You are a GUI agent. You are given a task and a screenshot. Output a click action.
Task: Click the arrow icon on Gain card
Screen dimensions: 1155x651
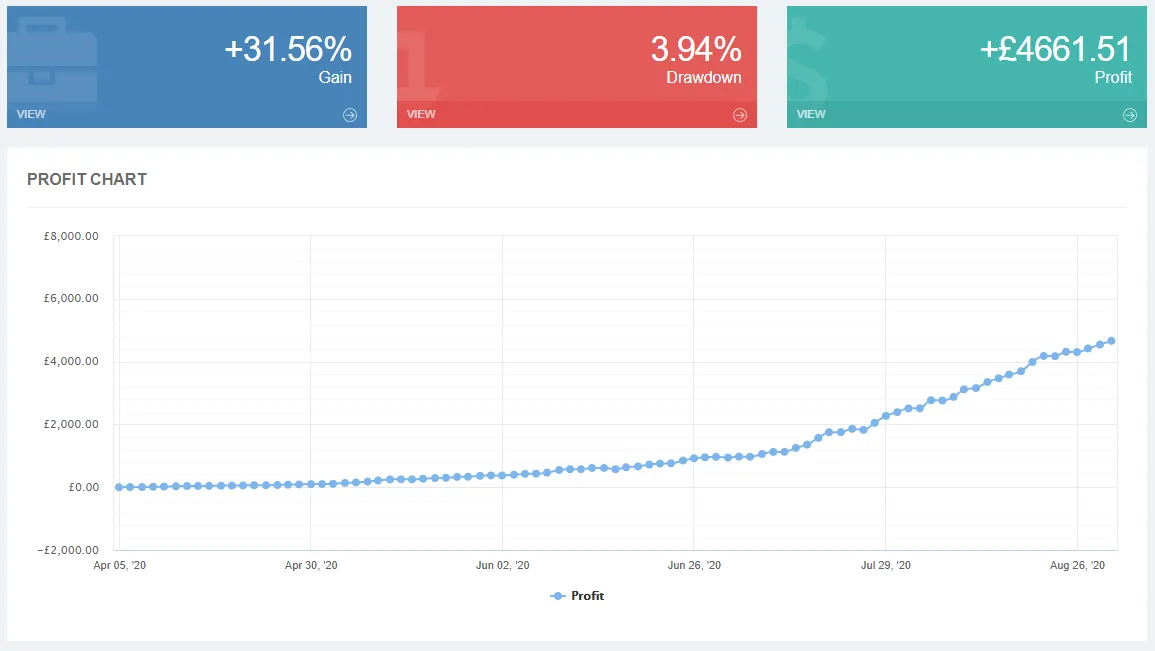(350, 115)
